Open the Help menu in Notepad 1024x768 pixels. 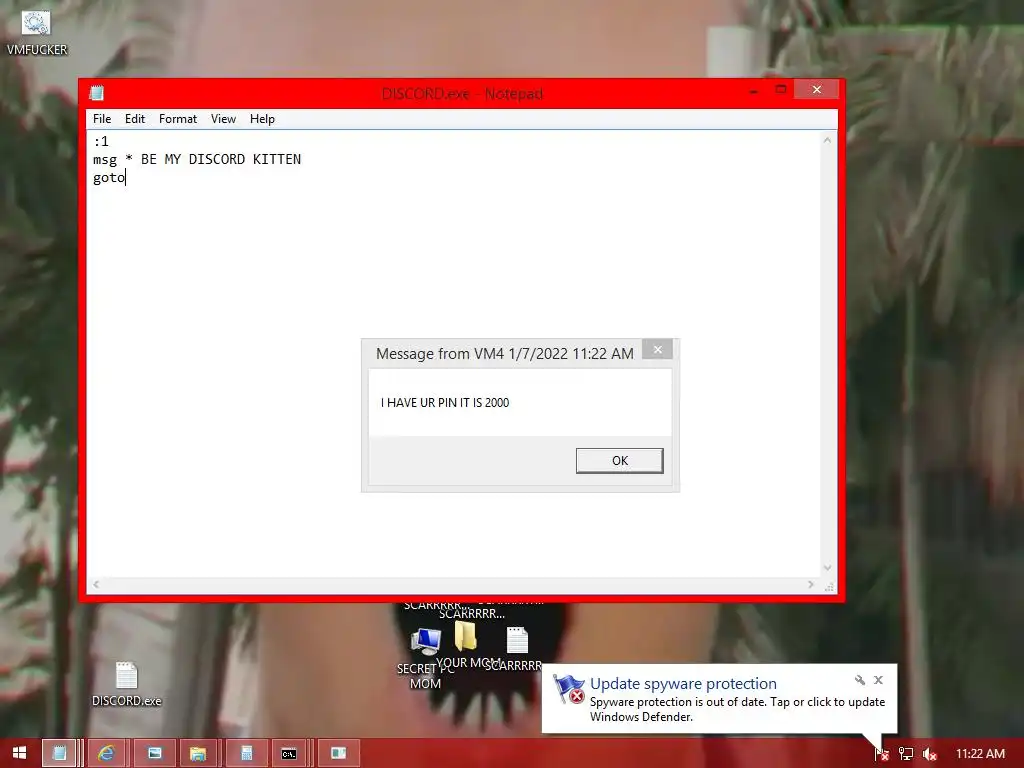click(262, 119)
